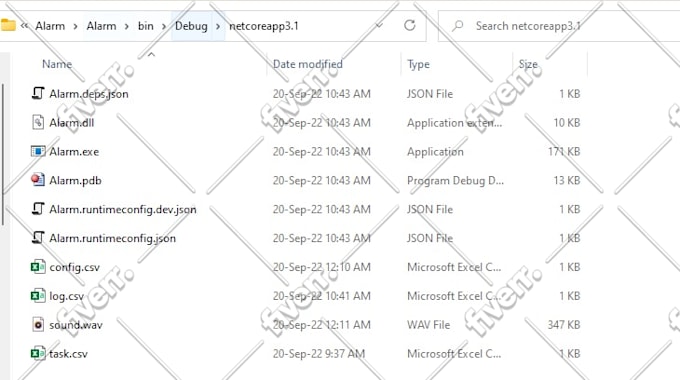The height and width of the screenshot is (380, 680).
Task: Expand chevron after first Alarm breadcrumb
Action: click(x=75, y=26)
